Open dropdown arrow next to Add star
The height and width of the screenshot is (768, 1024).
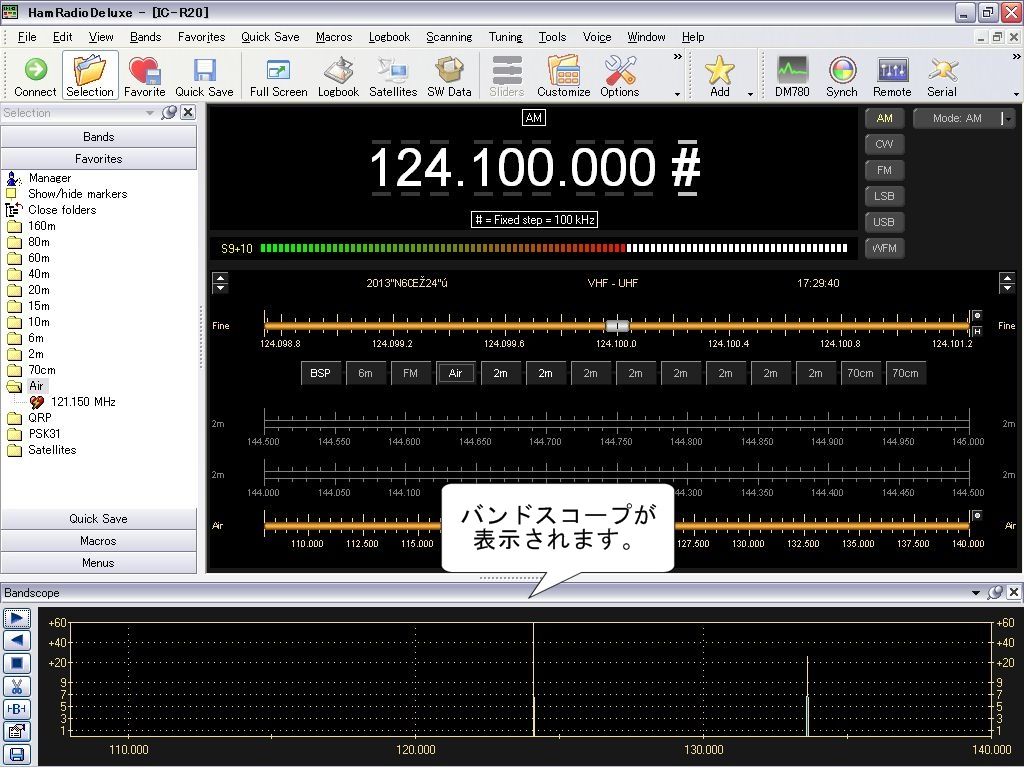coord(750,94)
